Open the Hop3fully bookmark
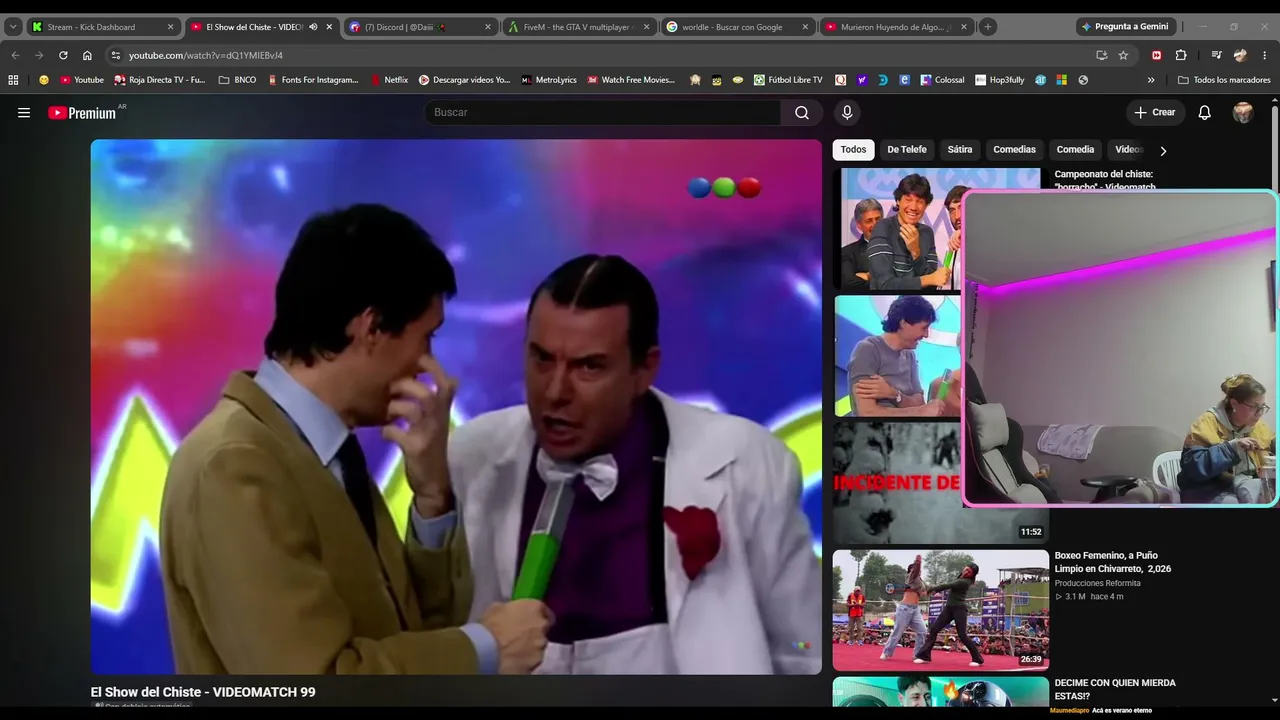This screenshot has height=720, width=1280. (1000, 80)
